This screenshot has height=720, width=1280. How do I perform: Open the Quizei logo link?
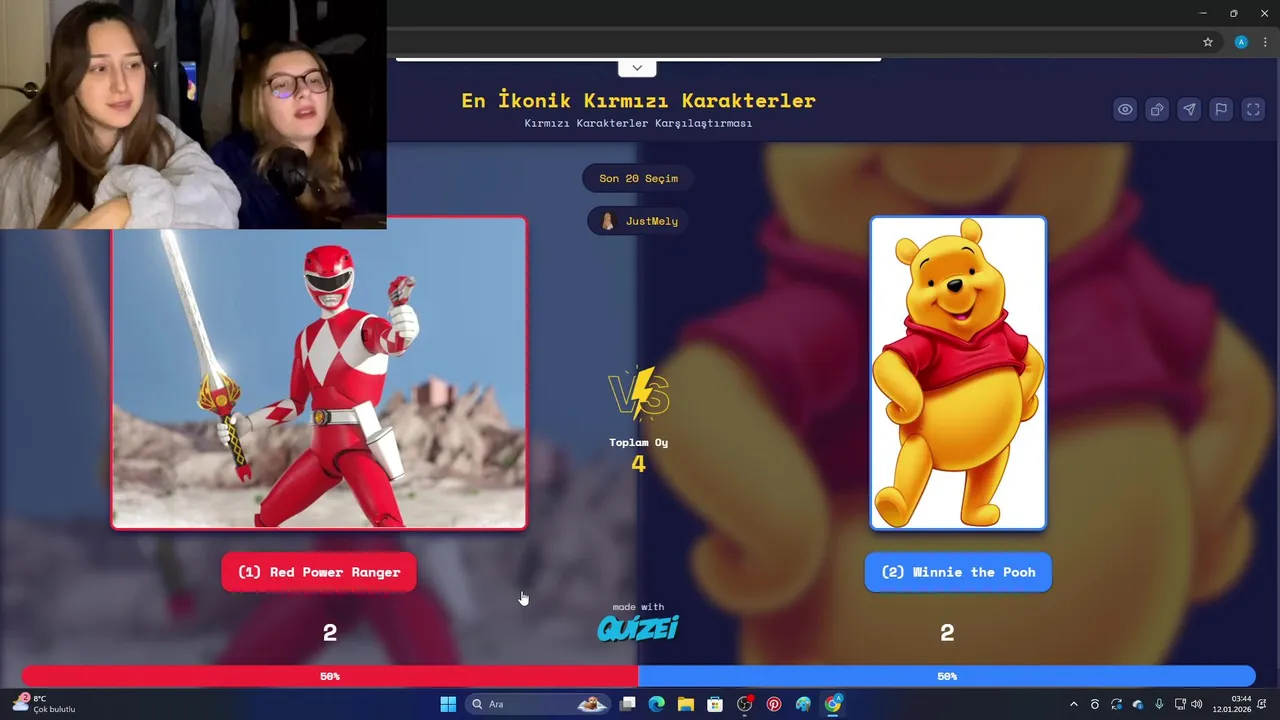click(638, 628)
